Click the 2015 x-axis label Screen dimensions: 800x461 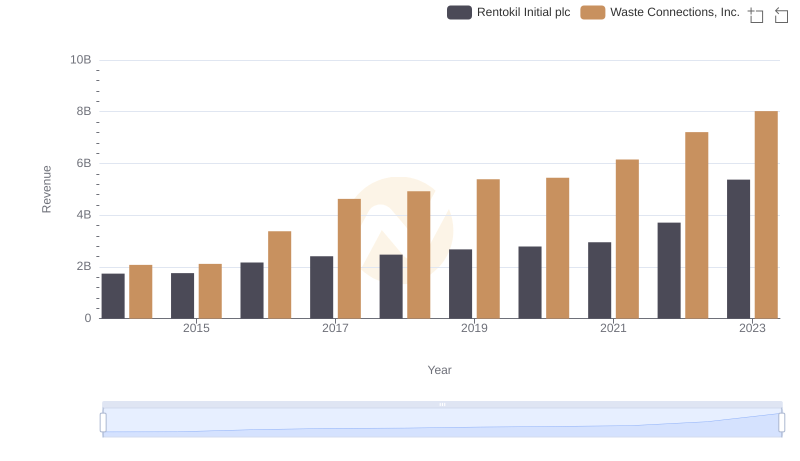(x=196, y=328)
